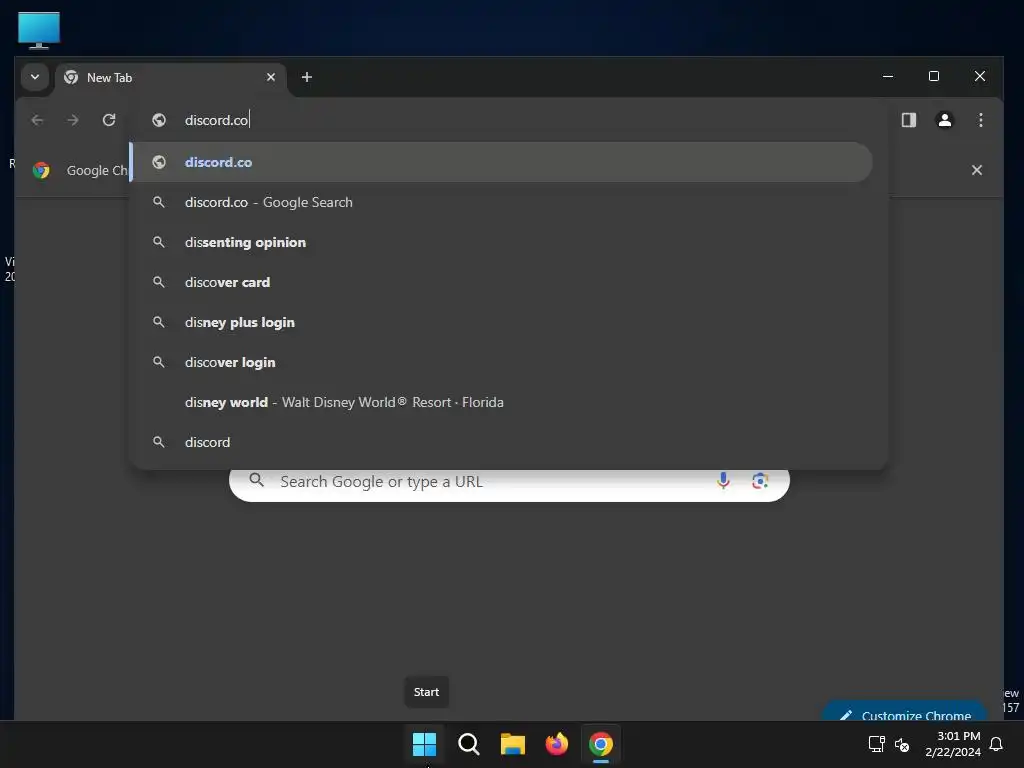Open the Chrome profile icon
1024x768 pixels.
944,120
